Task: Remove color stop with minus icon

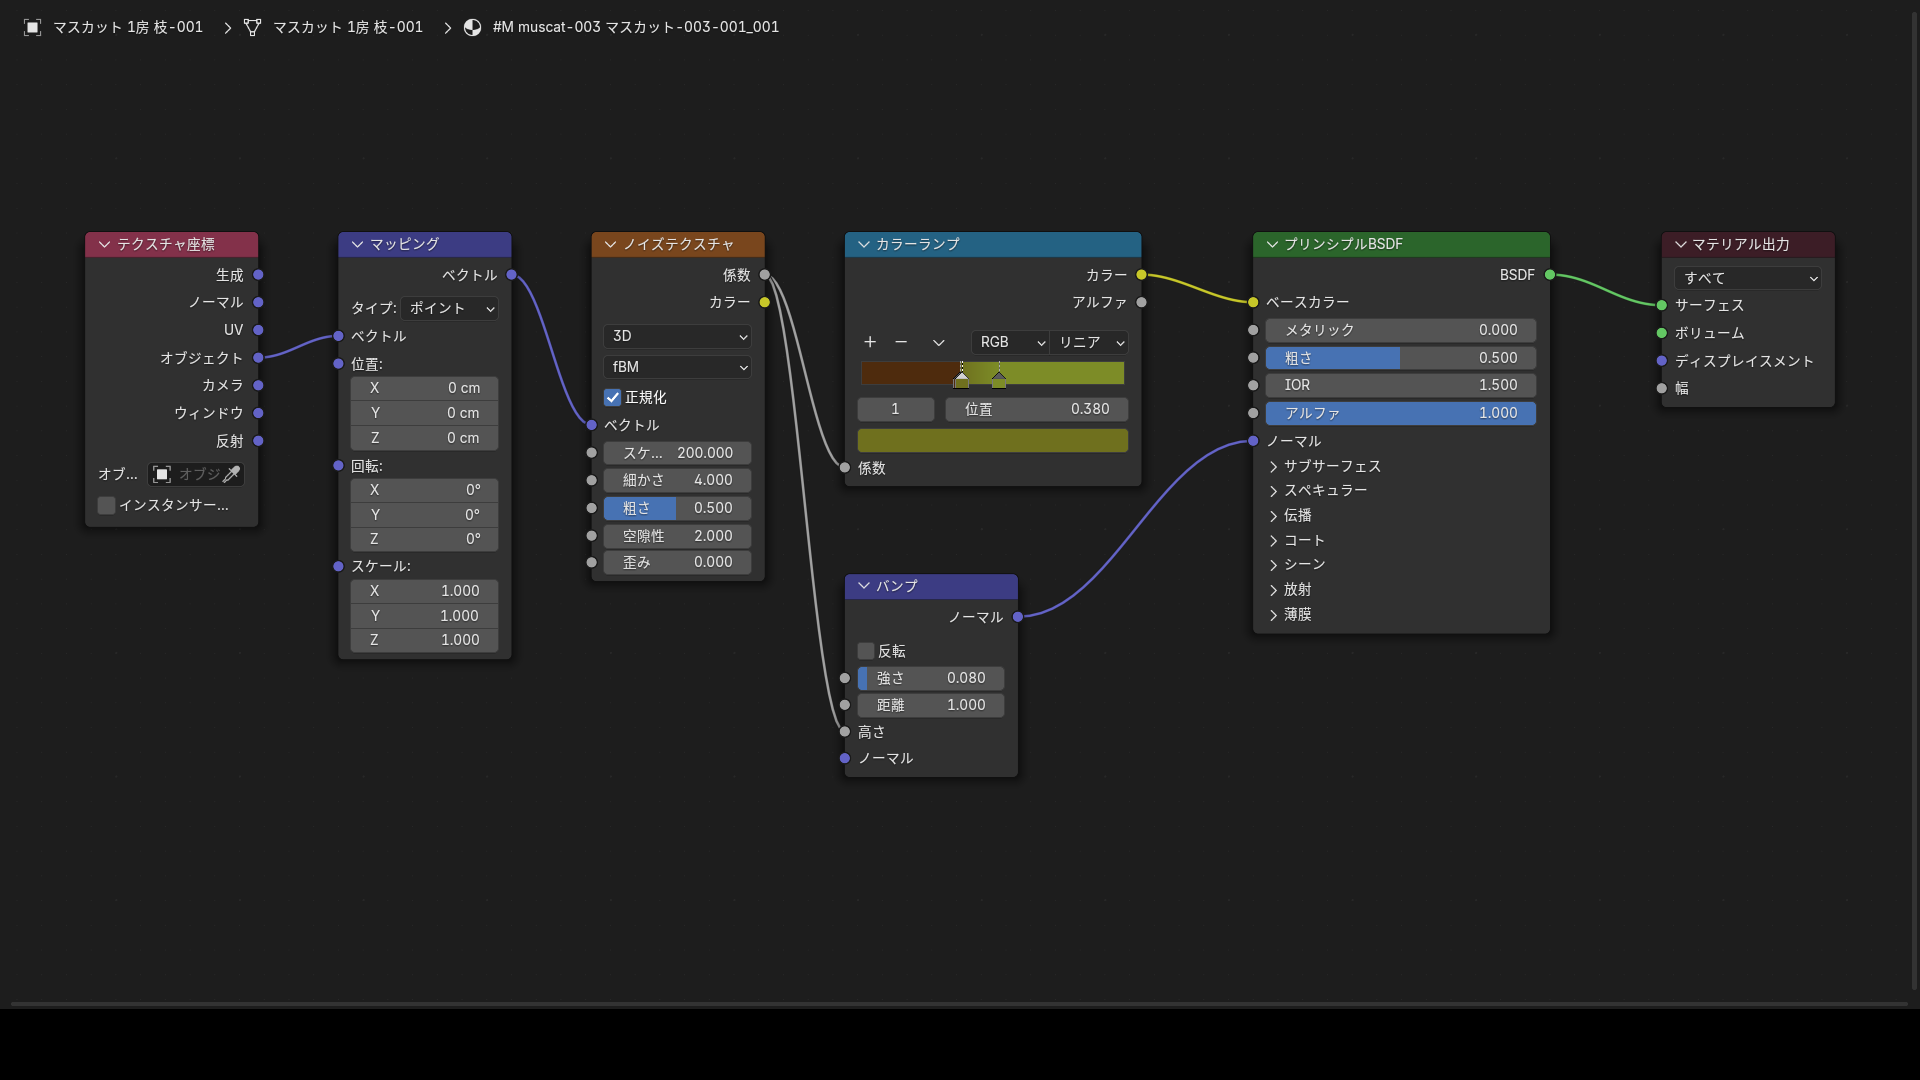Action: [901, 342]
